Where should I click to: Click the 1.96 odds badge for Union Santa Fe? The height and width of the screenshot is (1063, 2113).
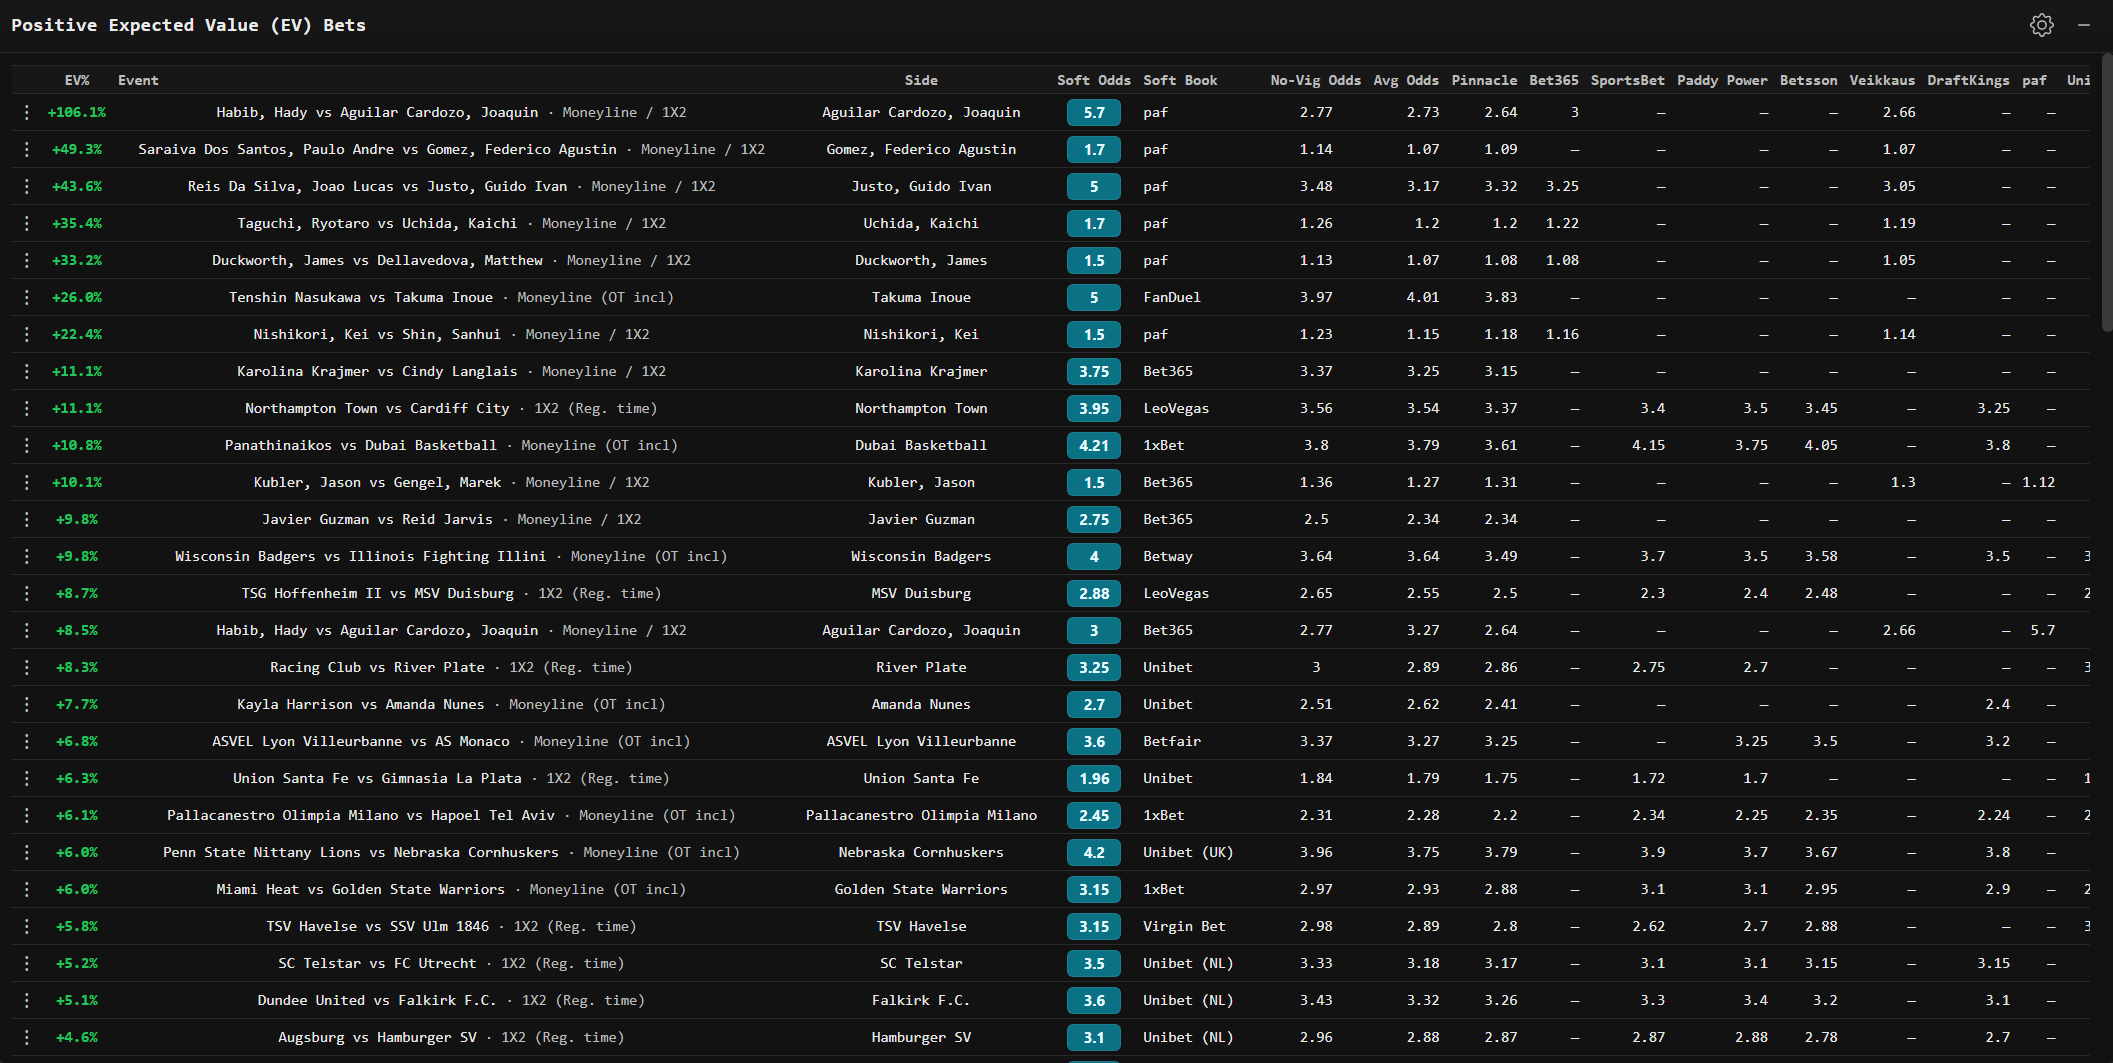click(1094, 778)
